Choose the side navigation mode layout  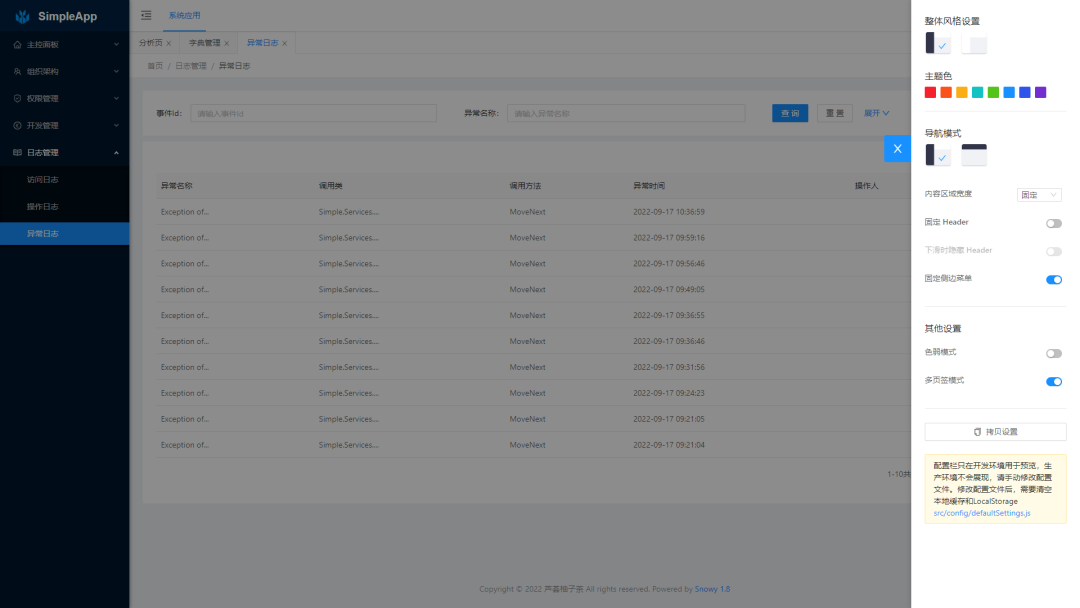(937, 155)
